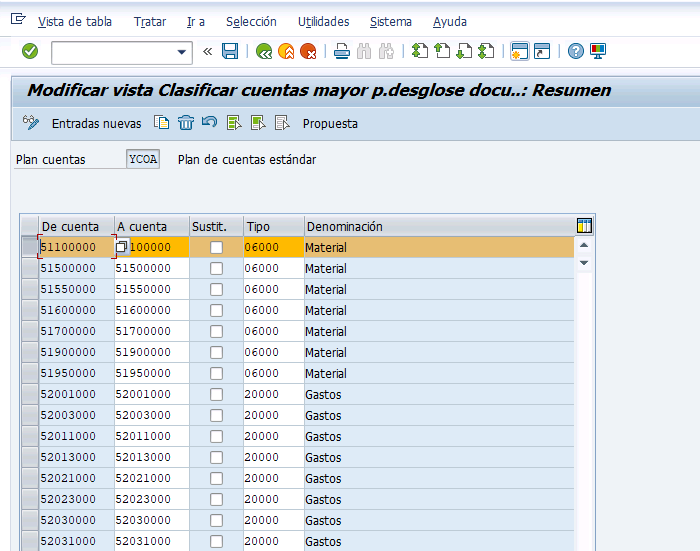Toggle Sustit. checkbox for account 52011000
The height and width of the screenshot is (551, 700).
tap(217, 436)
